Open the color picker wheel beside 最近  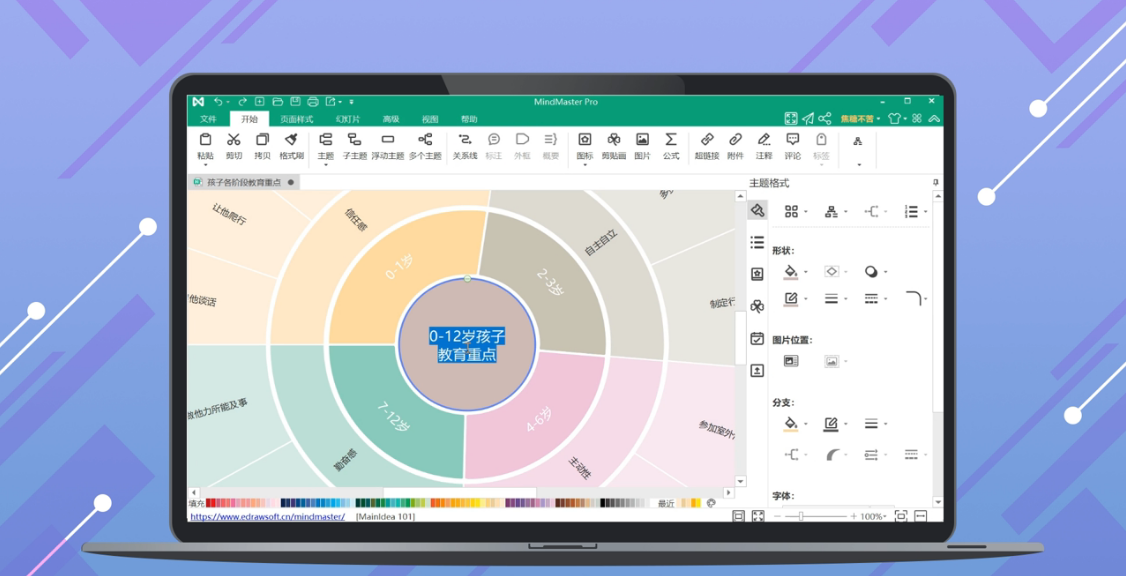click(x=712, y=503)
